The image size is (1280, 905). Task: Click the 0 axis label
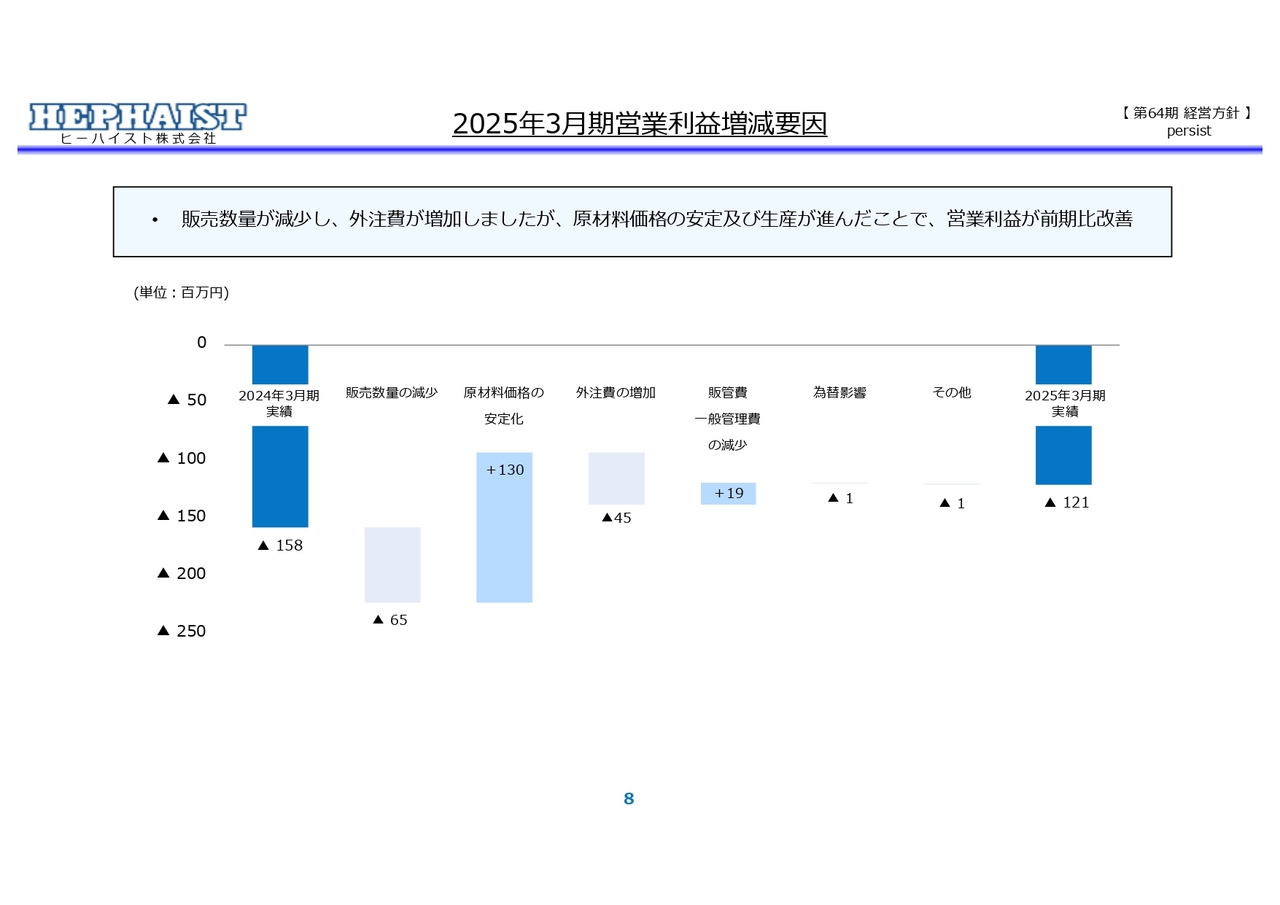(x=202, y=343)
